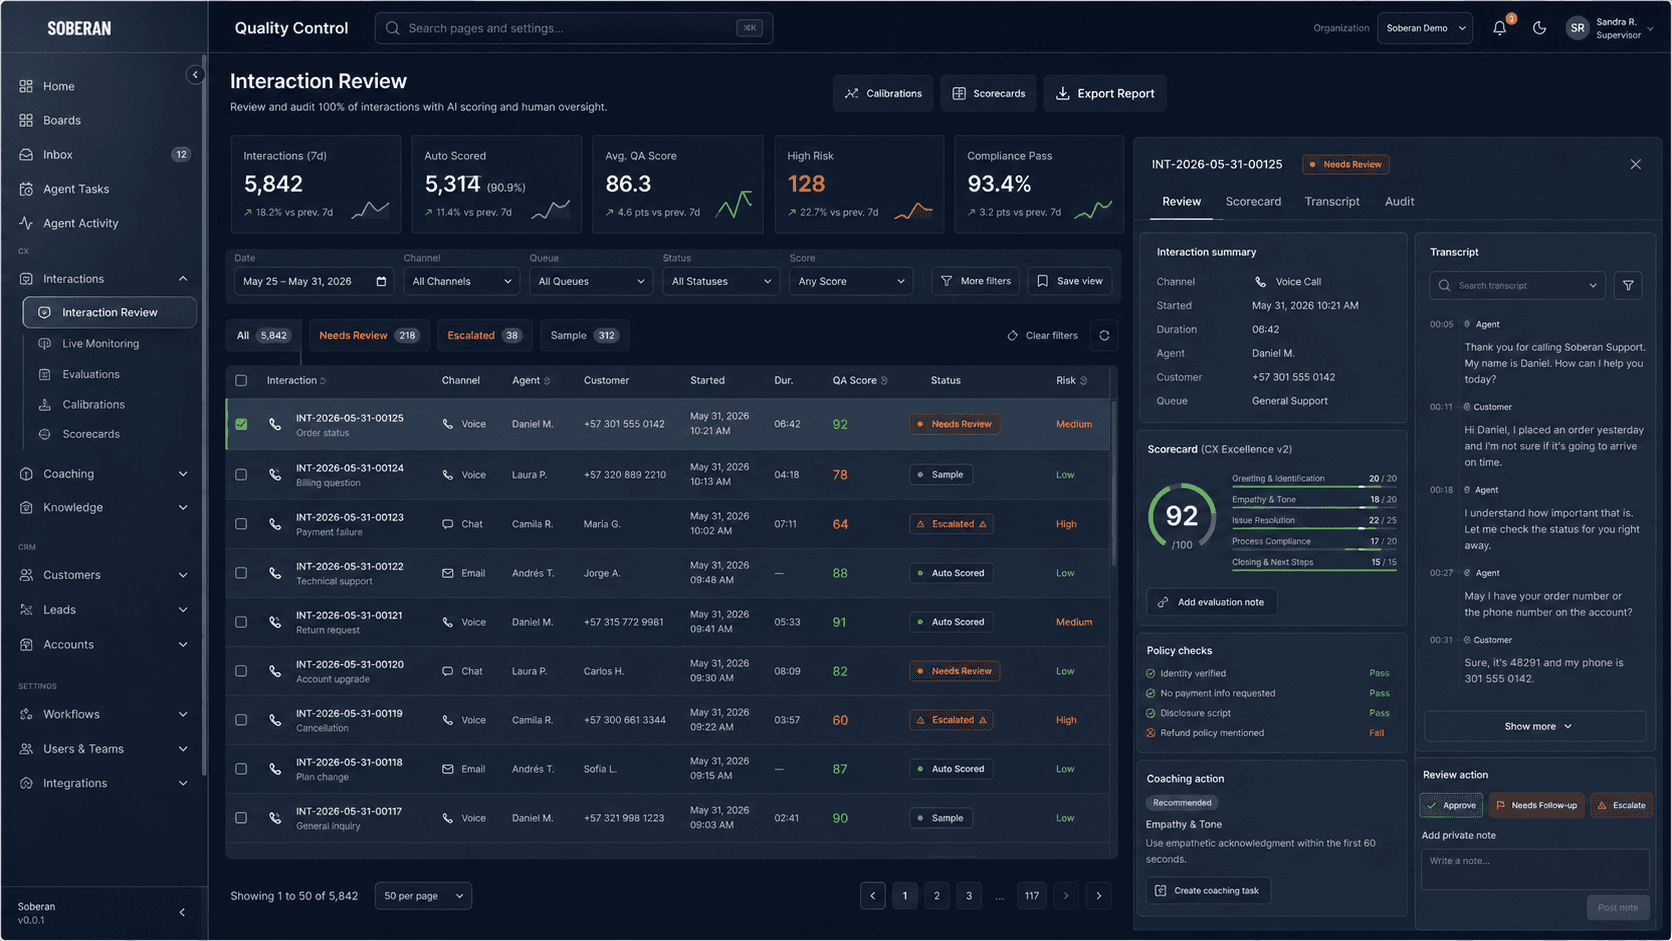Click the Sandra R. avatar SR
The image size is (1672, 941).
tap(1577, 28)
